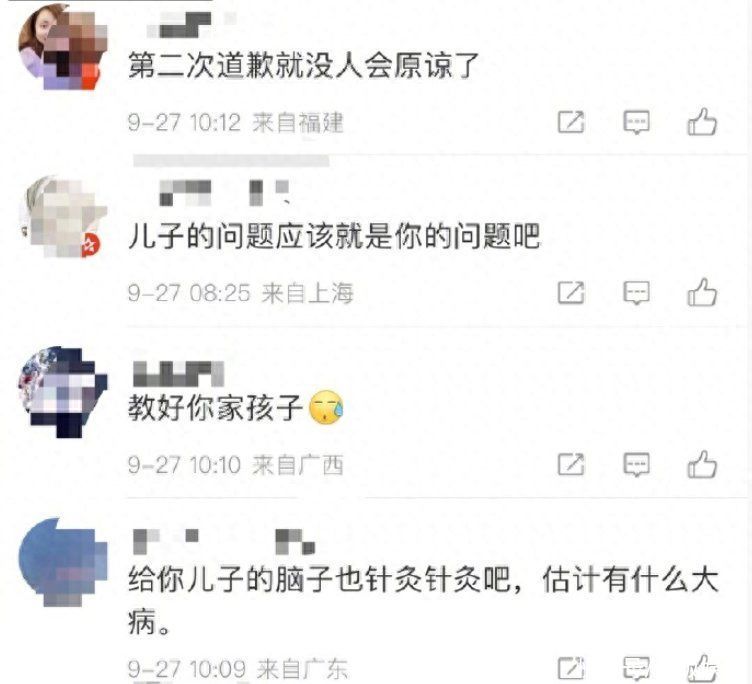Screen dimensions: 752x684
Task: Like the 教好你家孩子 comment
Action: (702, 464)
